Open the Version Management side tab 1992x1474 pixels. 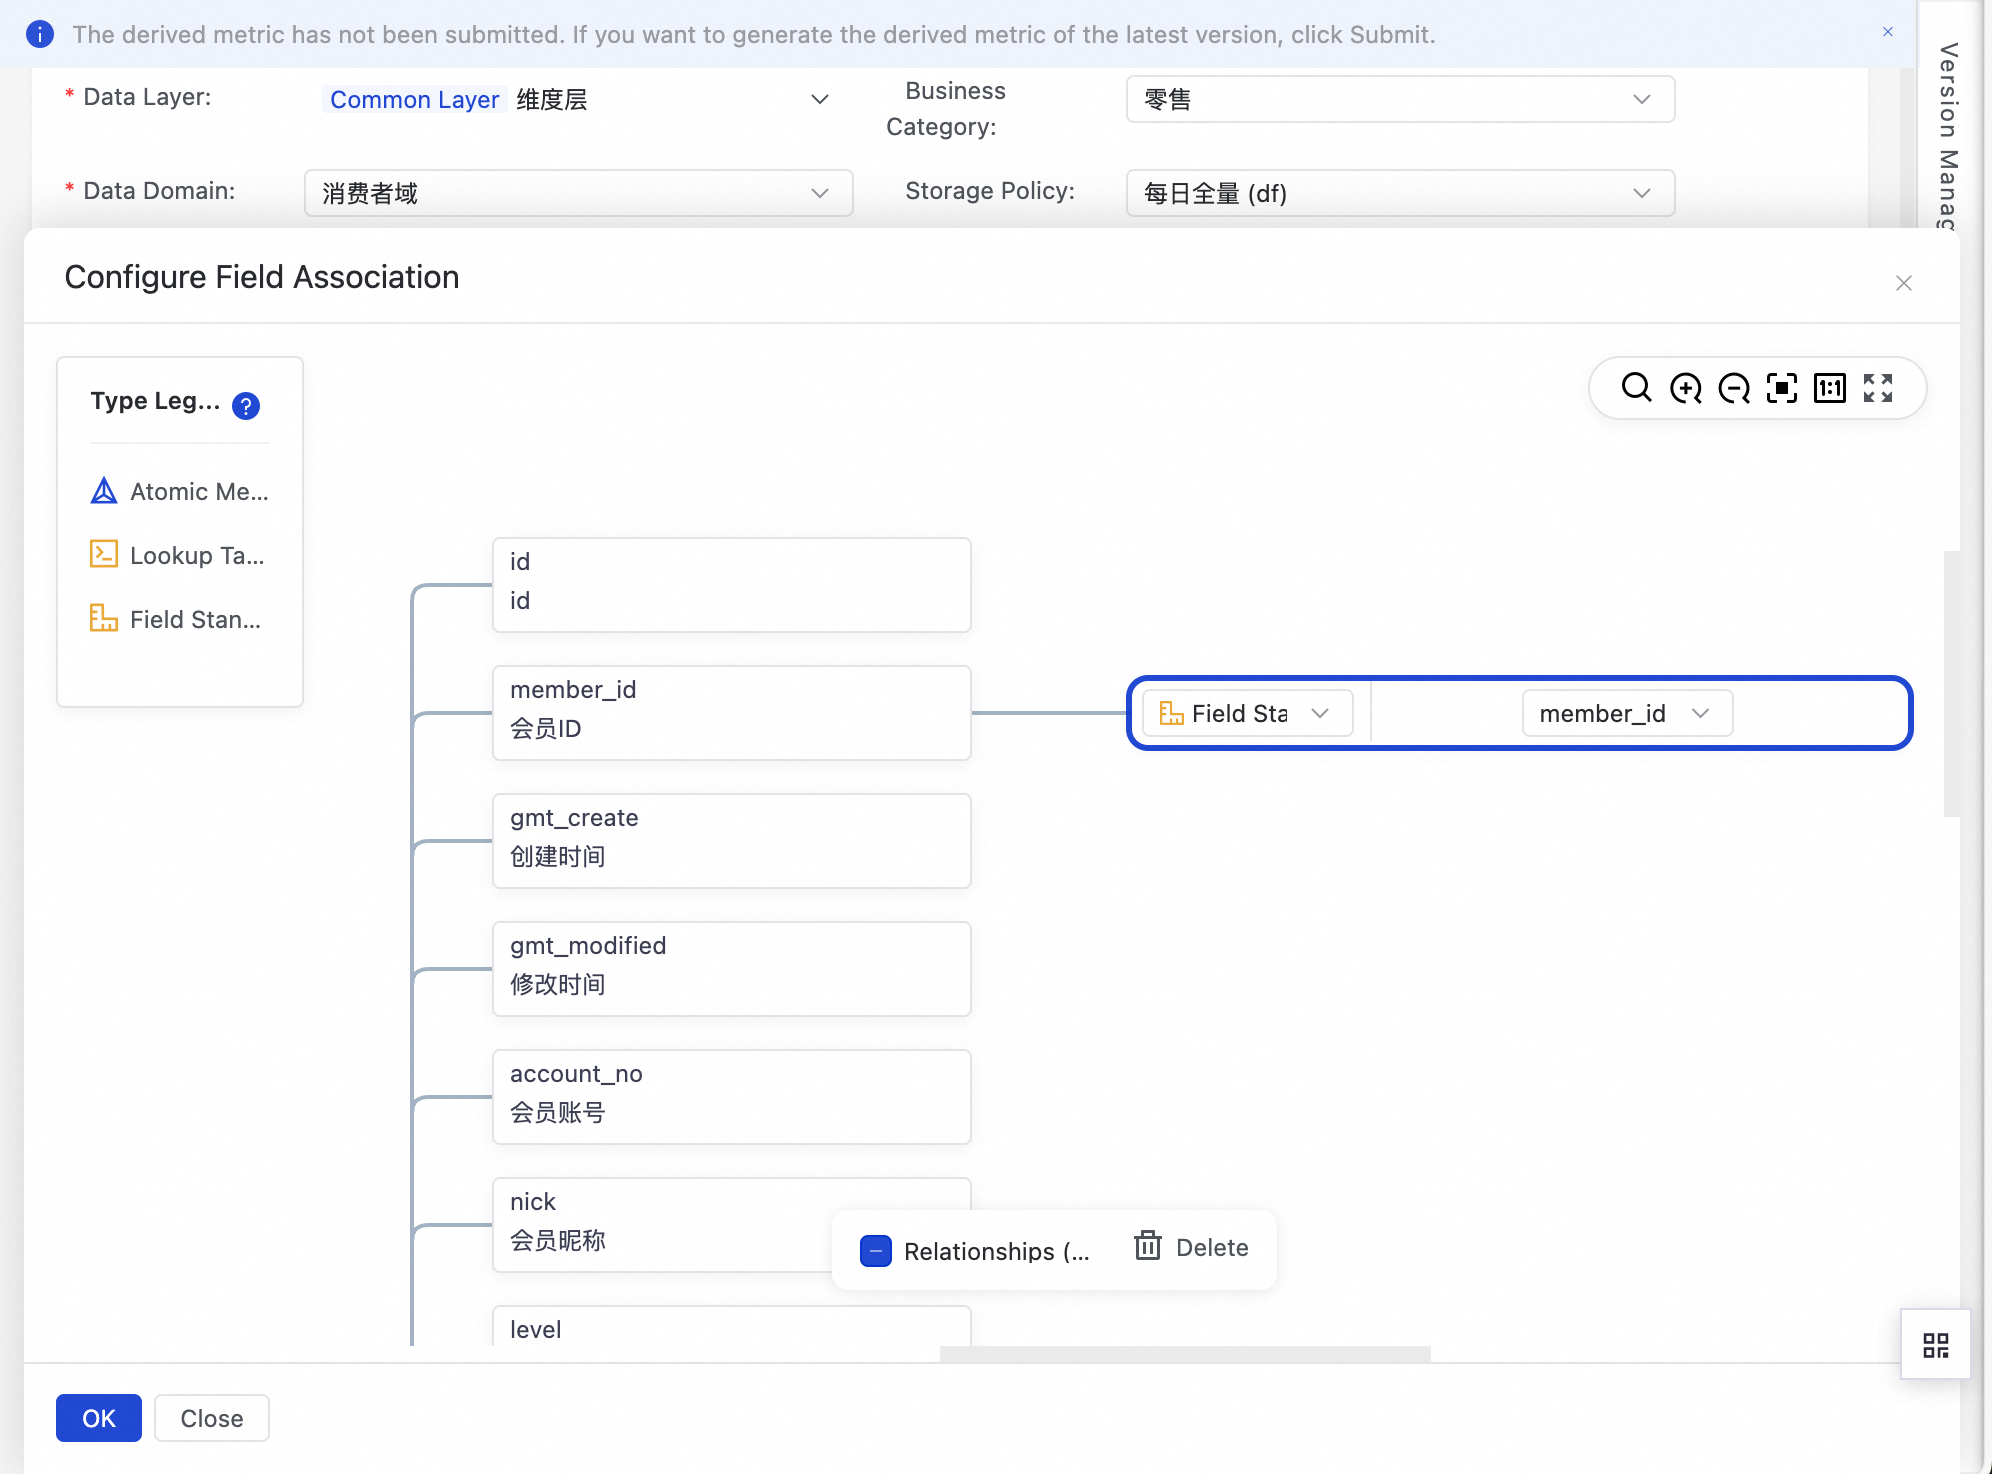(x=1947, y=130)
